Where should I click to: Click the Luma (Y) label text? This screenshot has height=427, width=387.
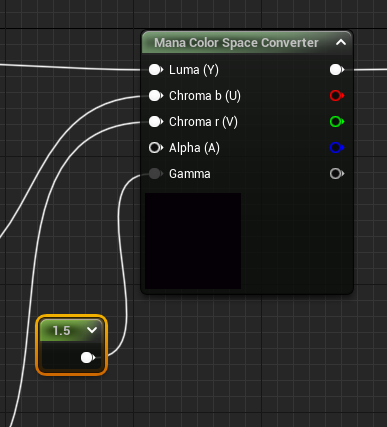coord(194,70)
